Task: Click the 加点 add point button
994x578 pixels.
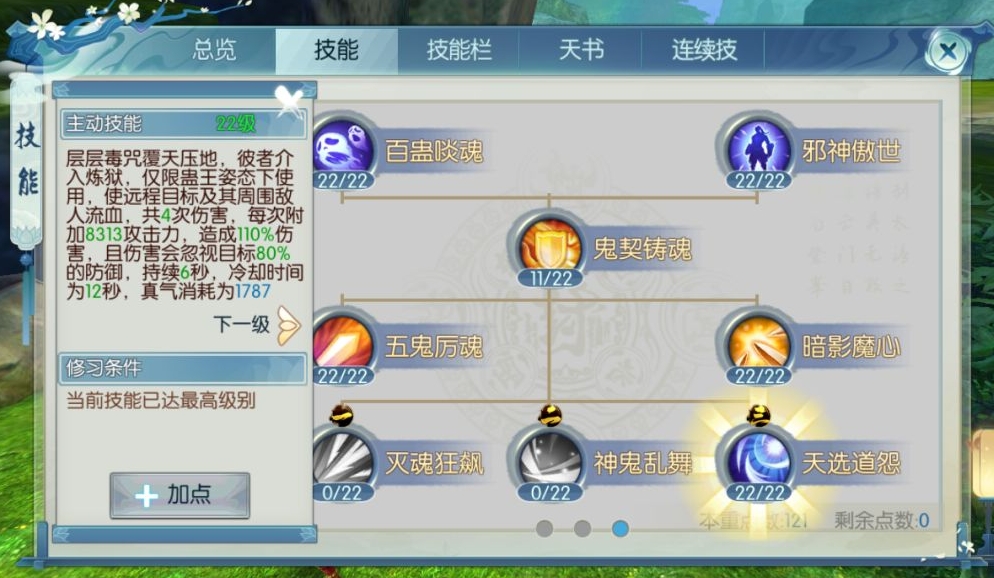Action: click(x=180, y=495)
